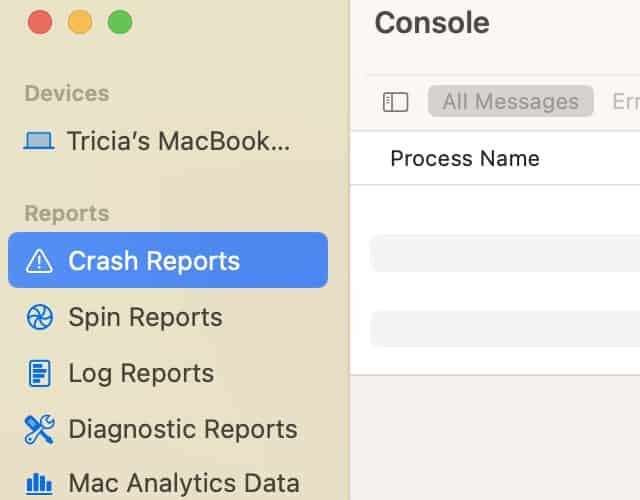Toggle the sidebar panel icon in filter bar
640x500 pixels.
396,102
